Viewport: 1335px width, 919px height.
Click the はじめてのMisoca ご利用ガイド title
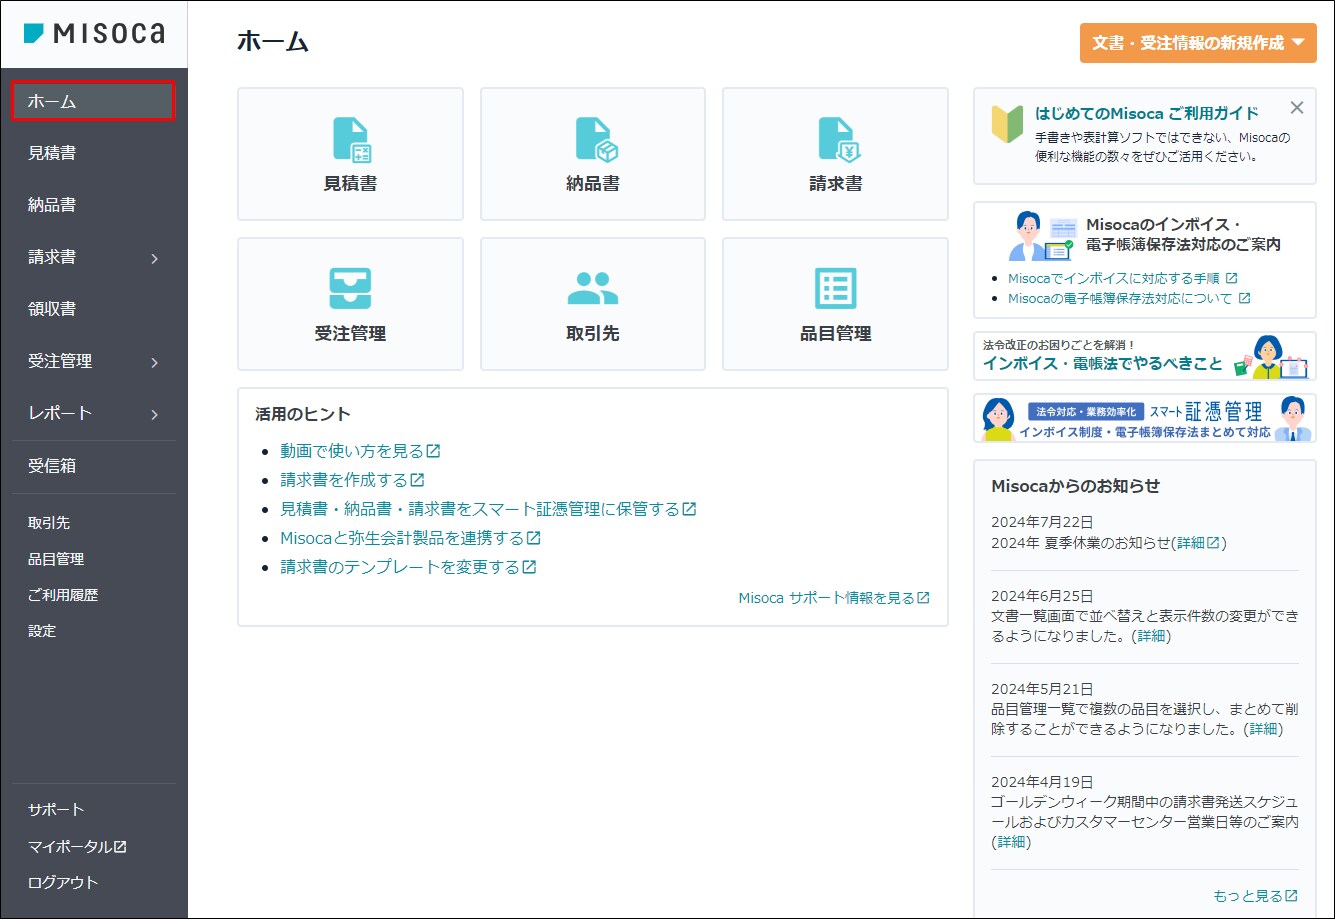(x=1147, y=113)
